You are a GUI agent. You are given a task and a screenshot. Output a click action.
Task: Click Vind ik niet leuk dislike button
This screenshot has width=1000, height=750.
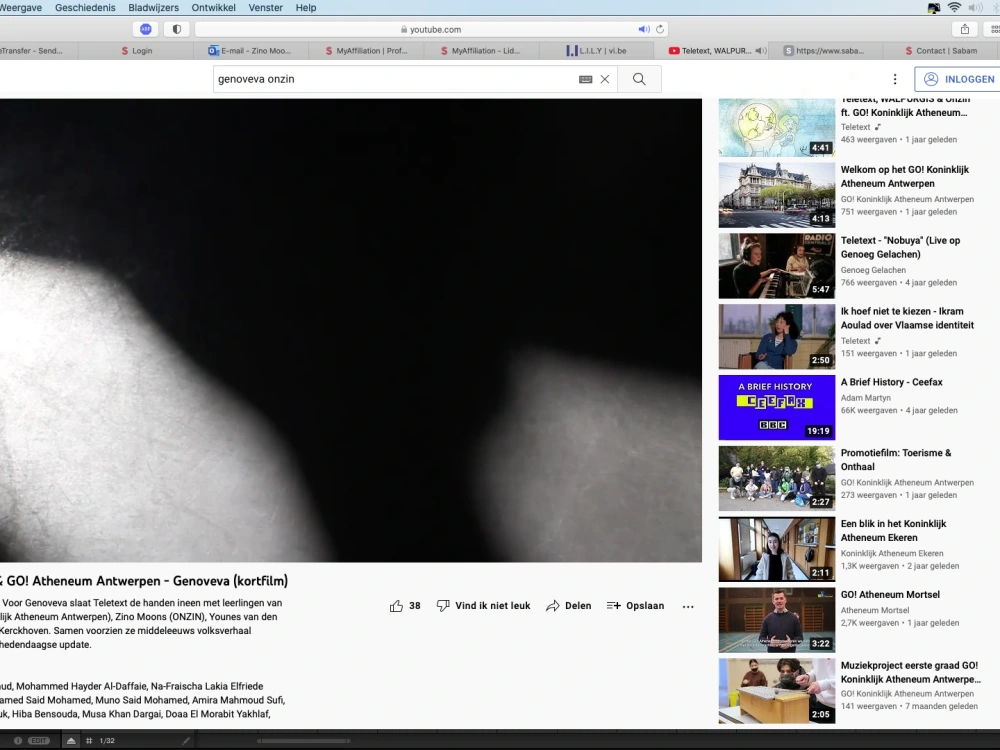483,606
